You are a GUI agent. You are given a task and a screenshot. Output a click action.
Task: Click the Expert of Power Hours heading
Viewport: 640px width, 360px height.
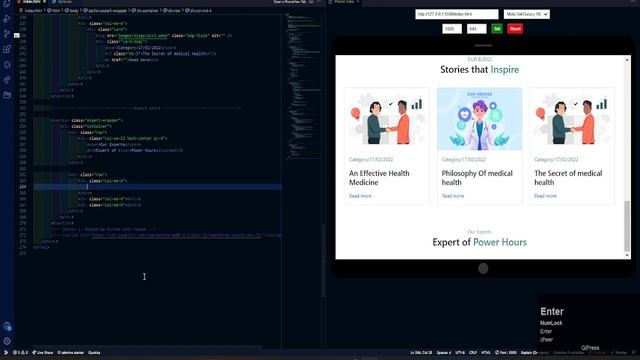coord(480,242)
